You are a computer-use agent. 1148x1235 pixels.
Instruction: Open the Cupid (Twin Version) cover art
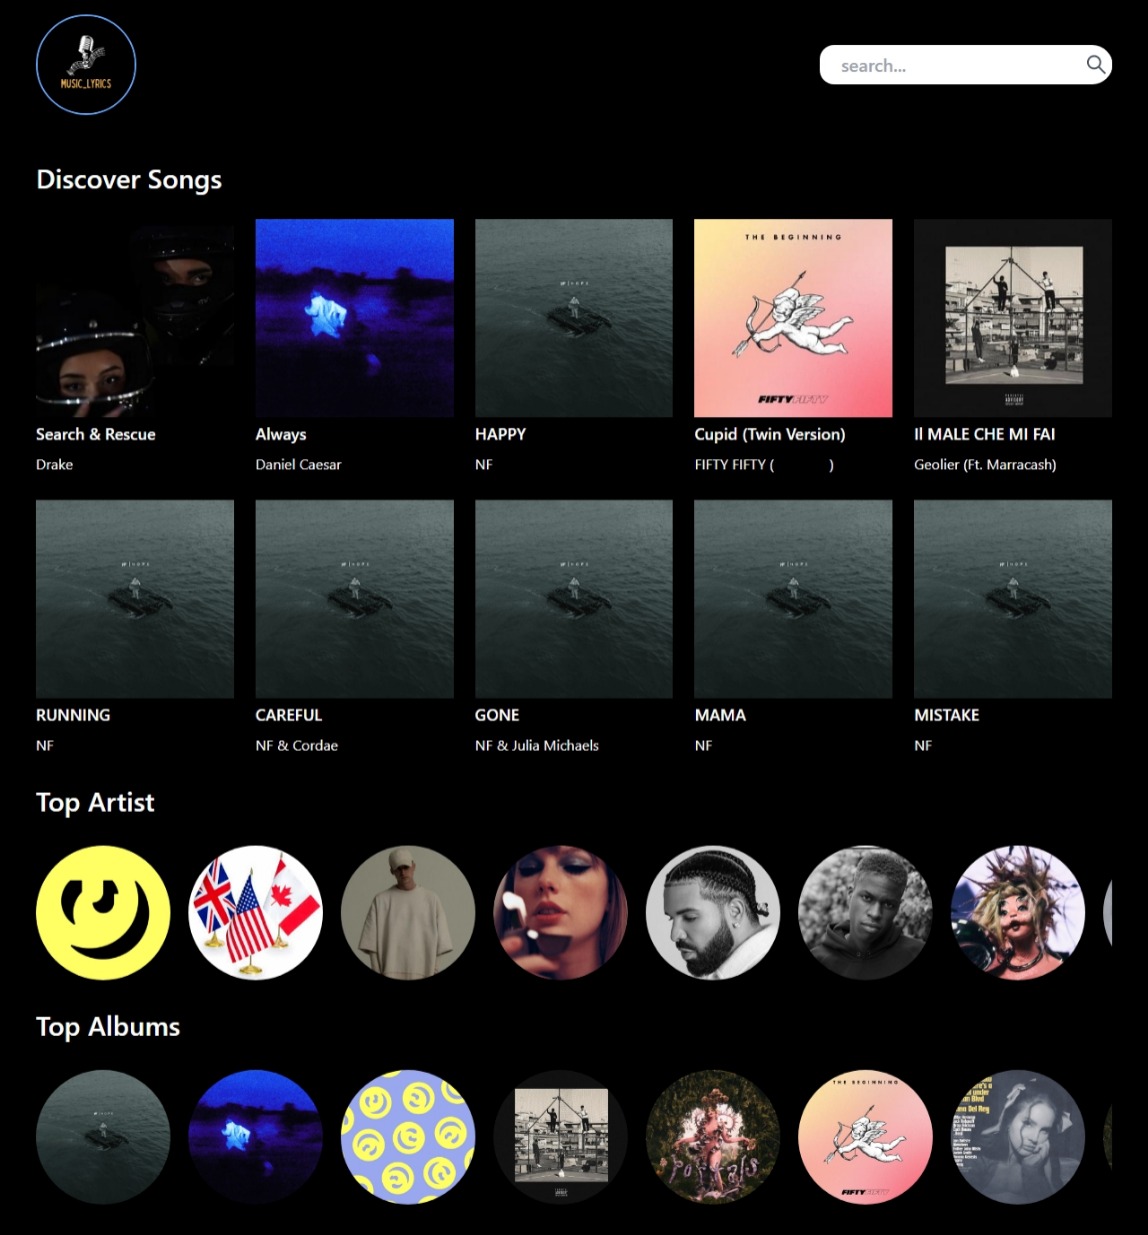[793, 318]
